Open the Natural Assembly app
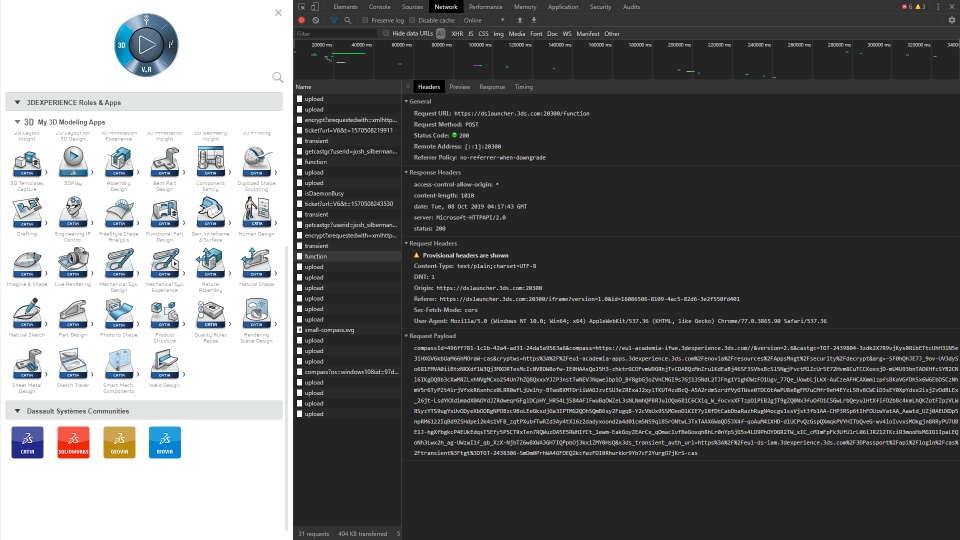The image size is (960, 540). coord(211,263)
